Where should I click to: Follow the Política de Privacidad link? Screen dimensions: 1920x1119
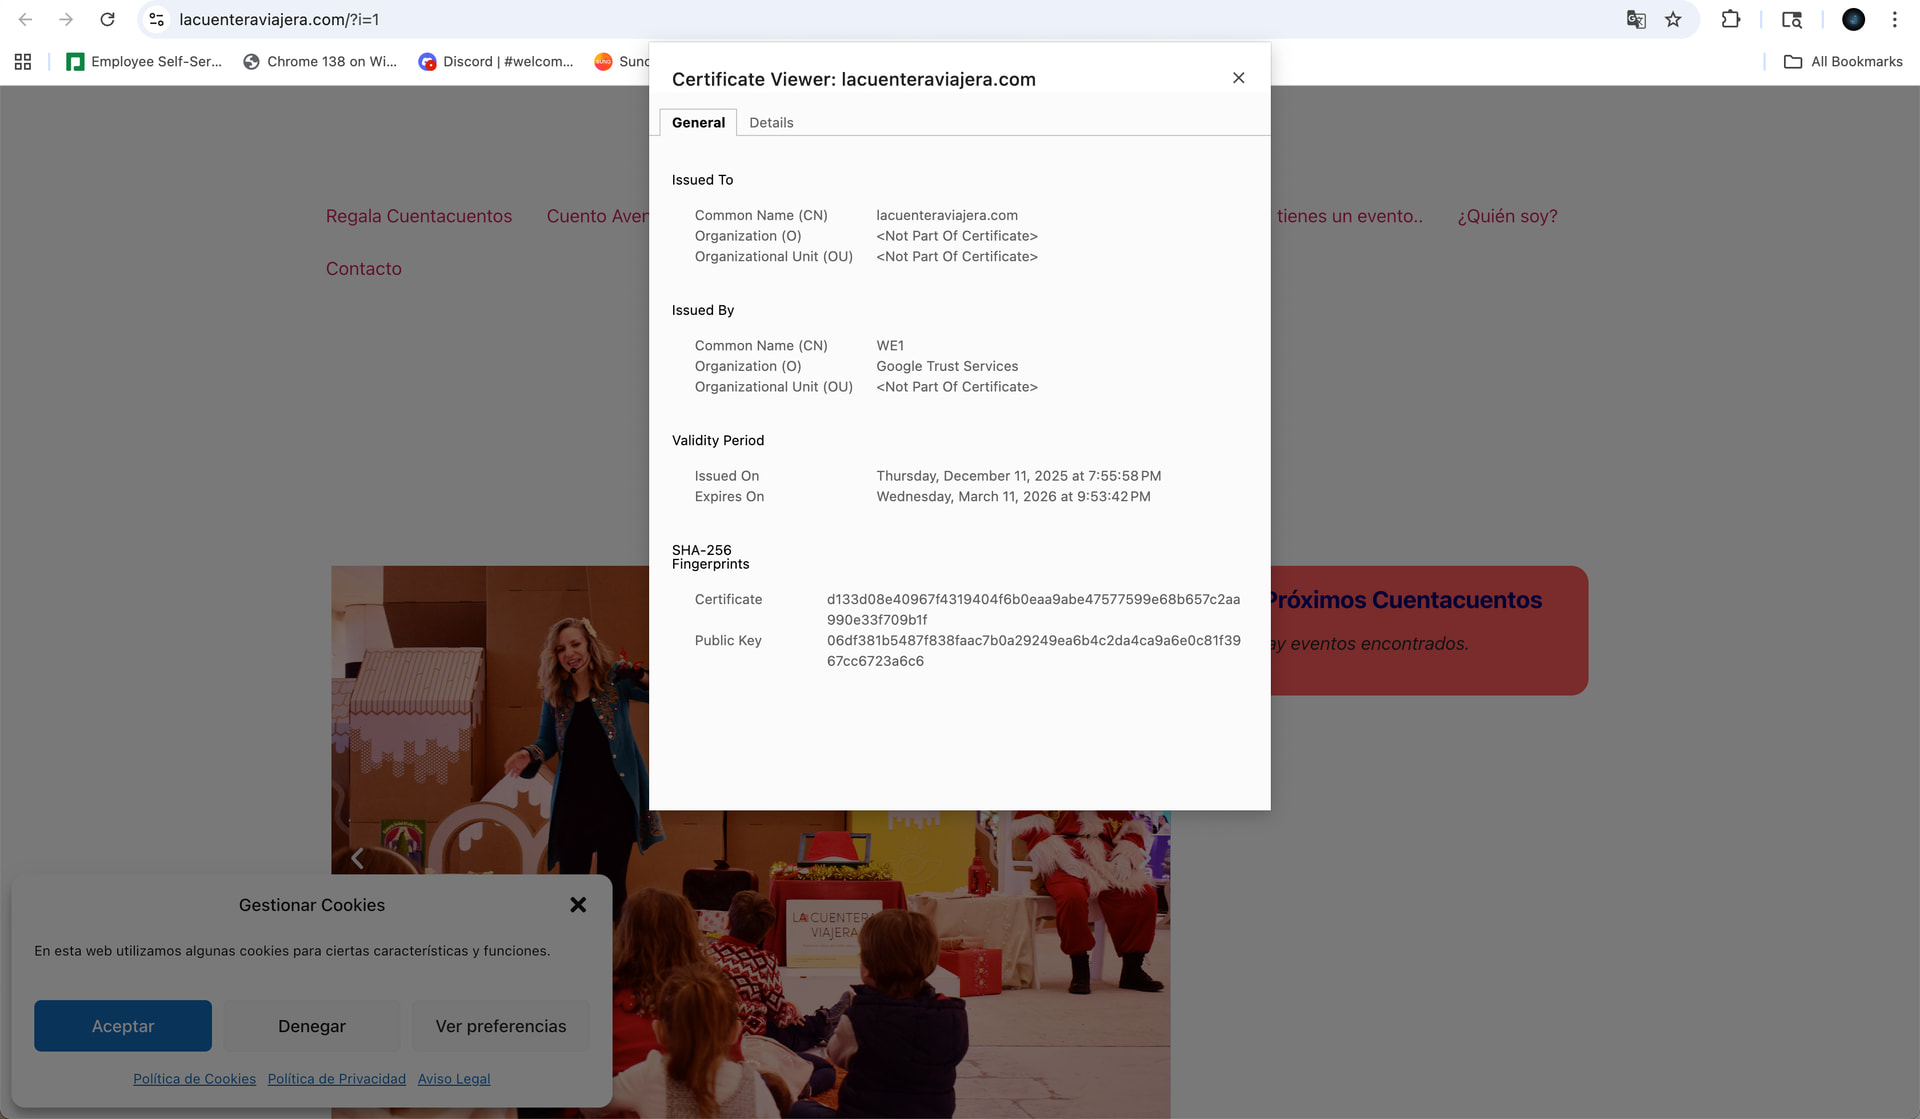click(336, 1079)
